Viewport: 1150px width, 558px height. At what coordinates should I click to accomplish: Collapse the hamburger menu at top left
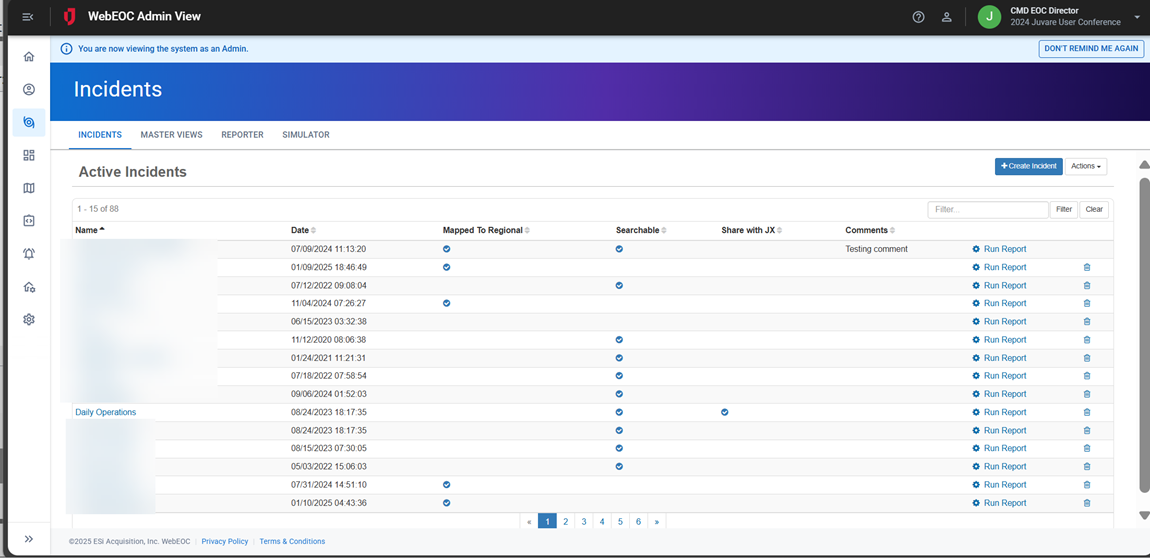(x=28, y=17)
